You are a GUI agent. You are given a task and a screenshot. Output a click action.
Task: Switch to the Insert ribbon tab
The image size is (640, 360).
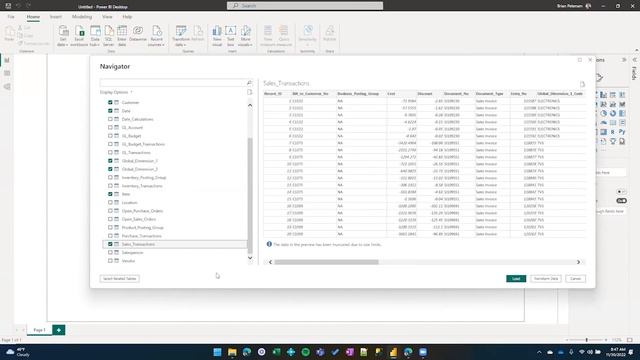pos(56,17)
